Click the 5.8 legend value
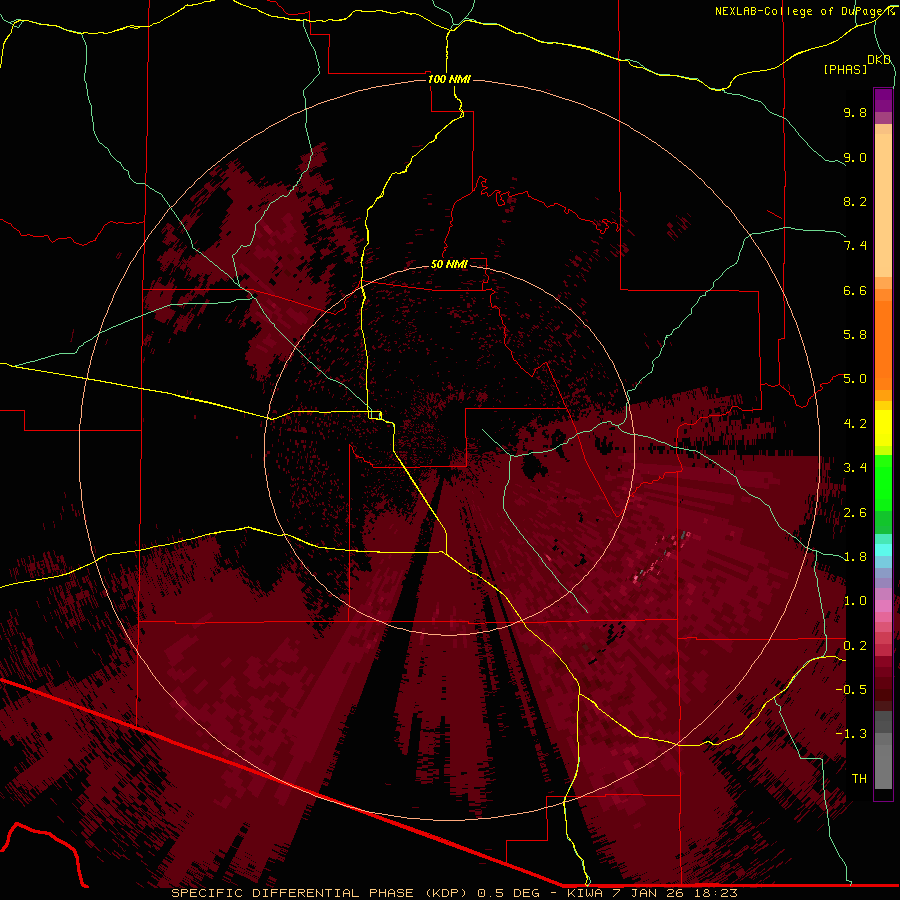900x900 pixels. [x=855, y=335]
